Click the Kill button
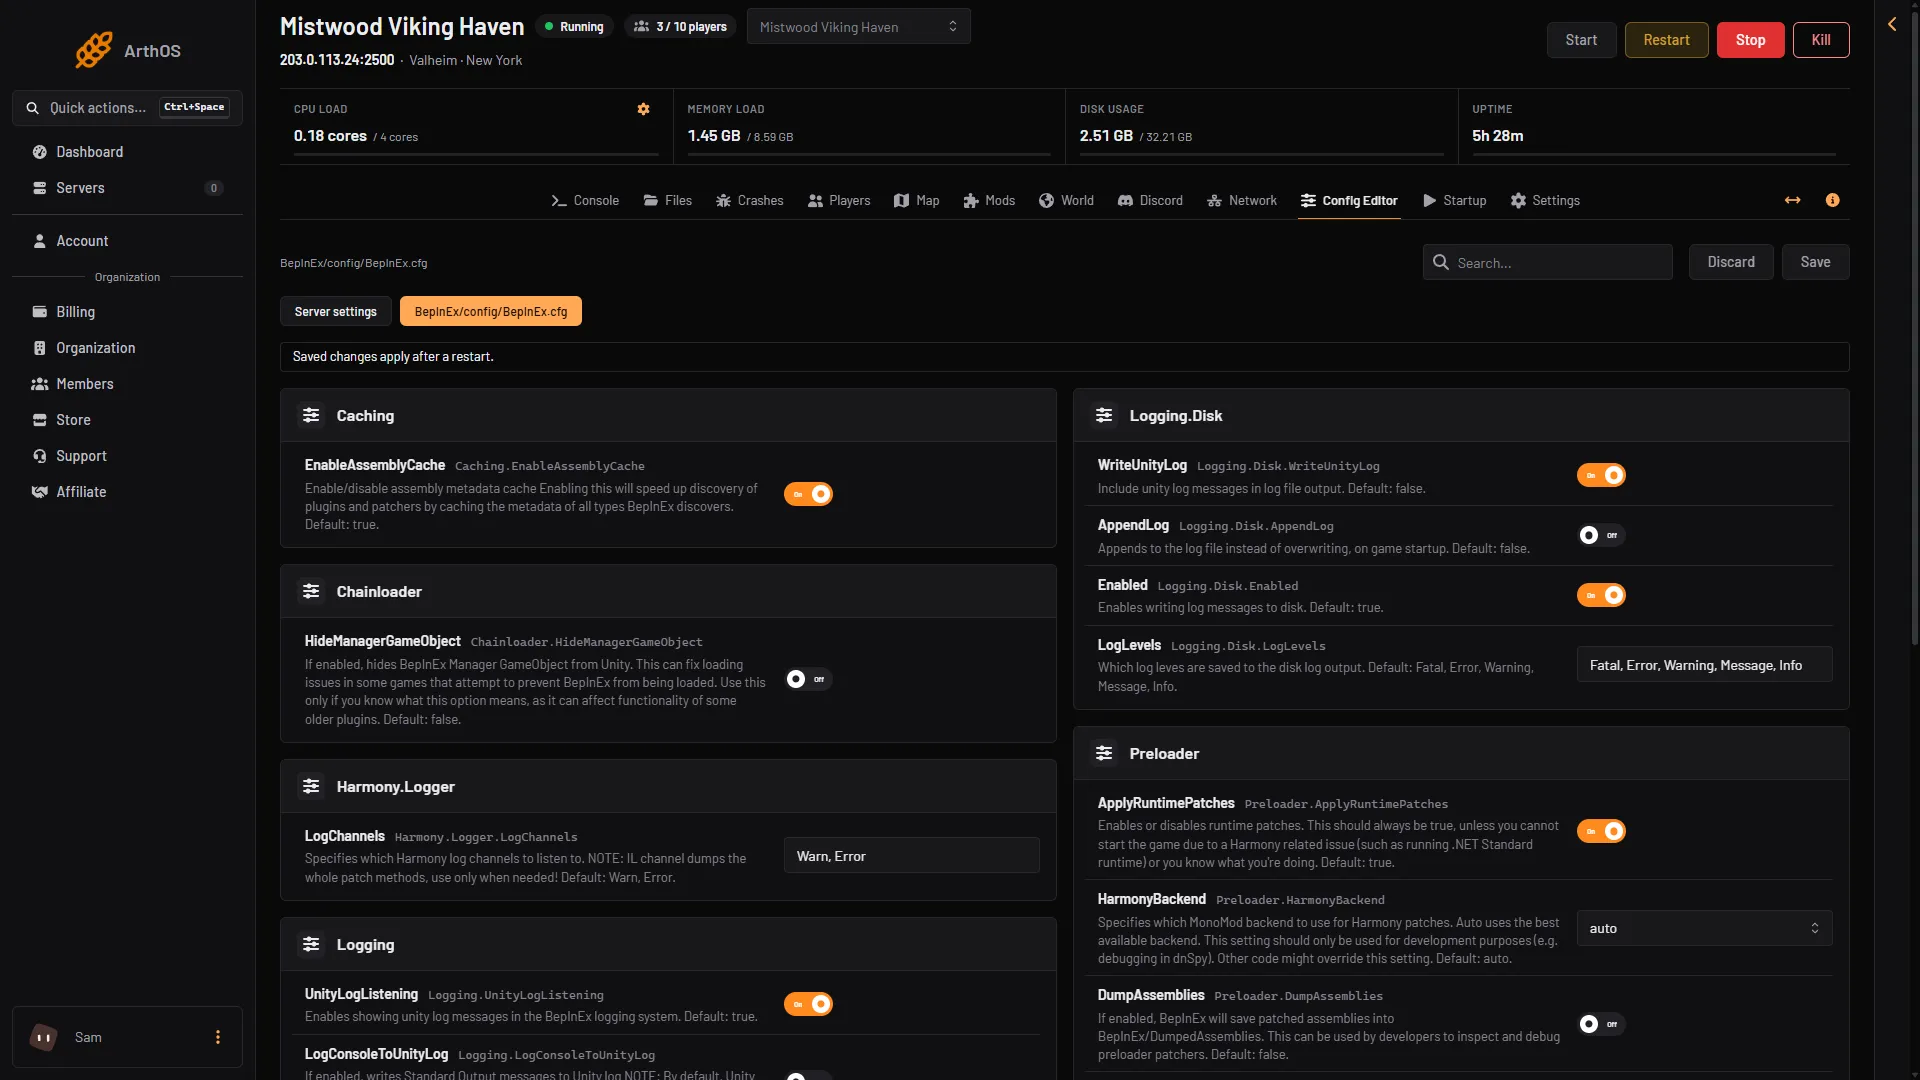This screenshot has height=1080, width=1920. [1821, 40]
